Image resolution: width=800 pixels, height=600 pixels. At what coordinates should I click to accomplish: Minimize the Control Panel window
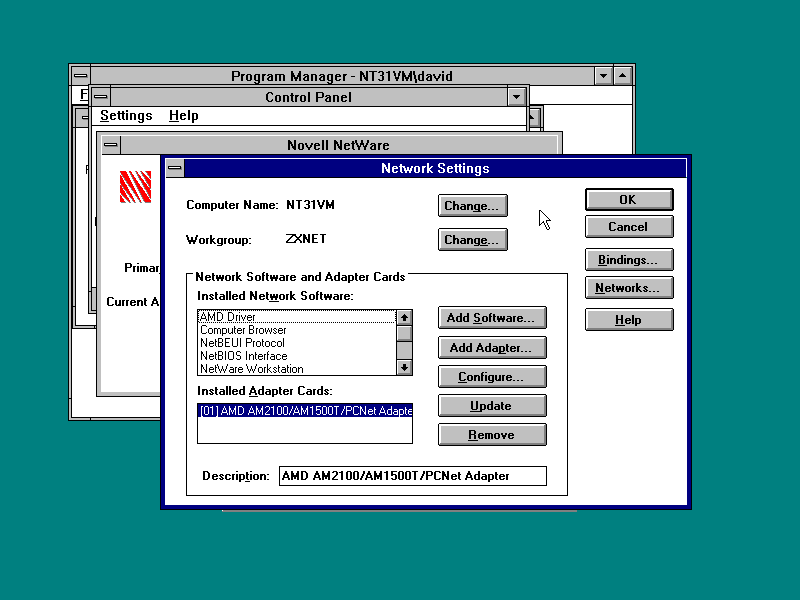click(x=516, y=96)
